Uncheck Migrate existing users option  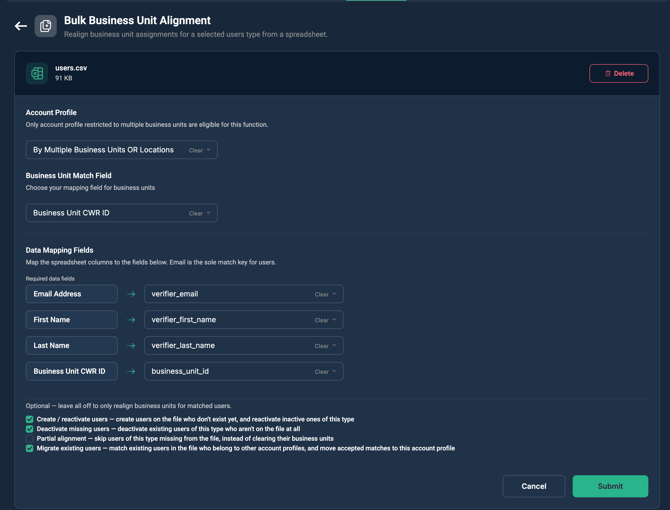(29, 448)
